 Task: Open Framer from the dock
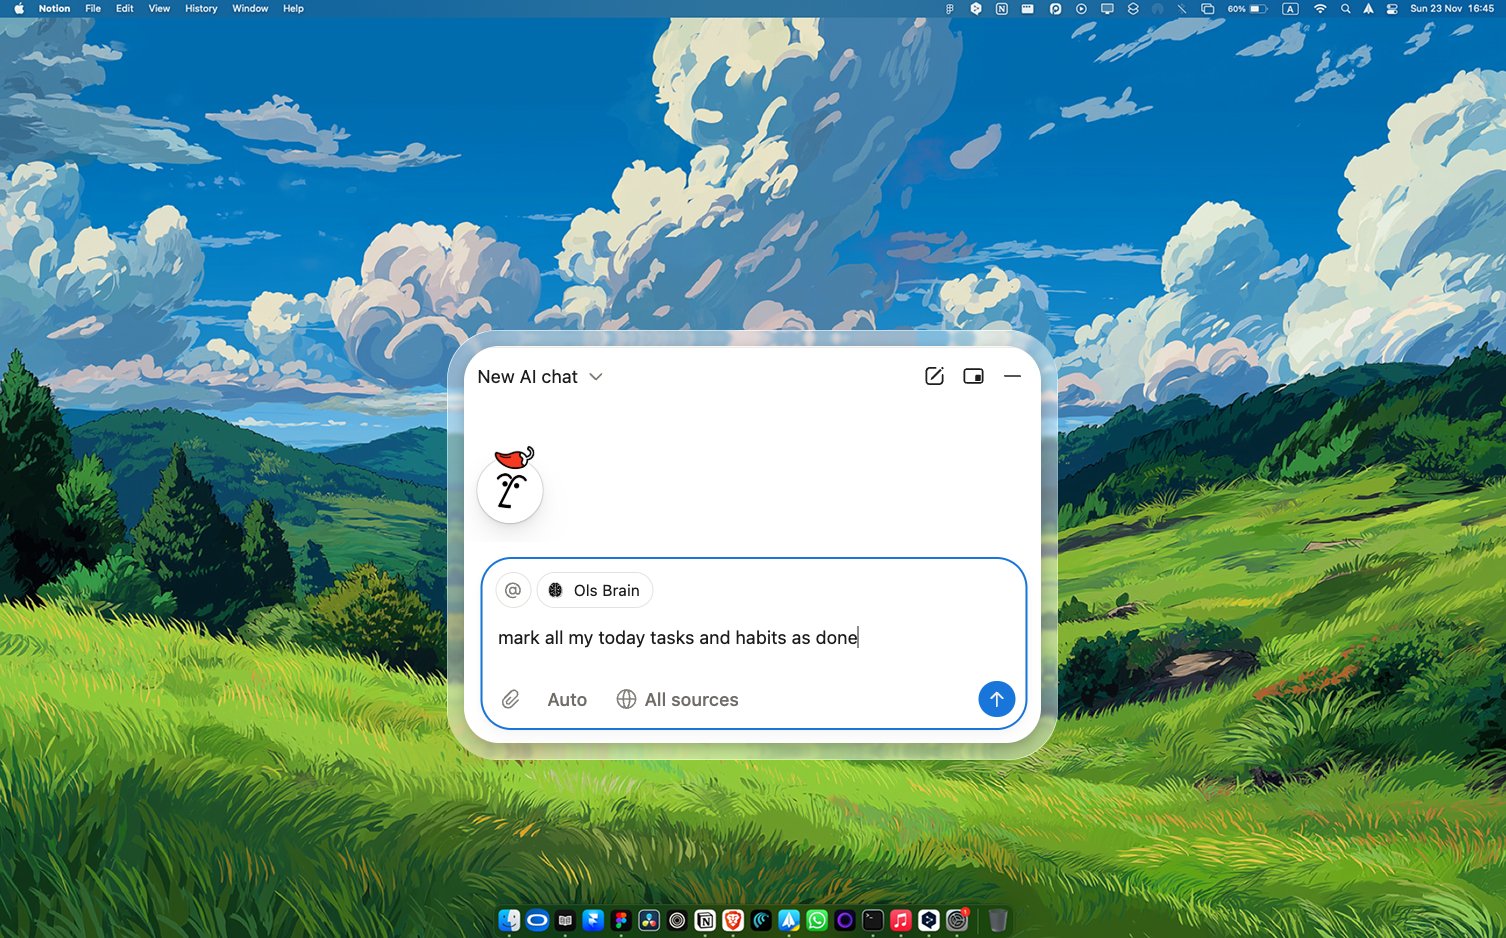click(593, 920)
